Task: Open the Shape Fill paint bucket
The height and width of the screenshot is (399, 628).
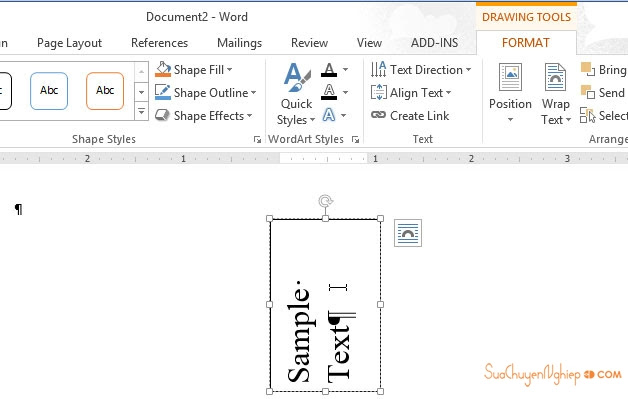Action: (163, 69)
